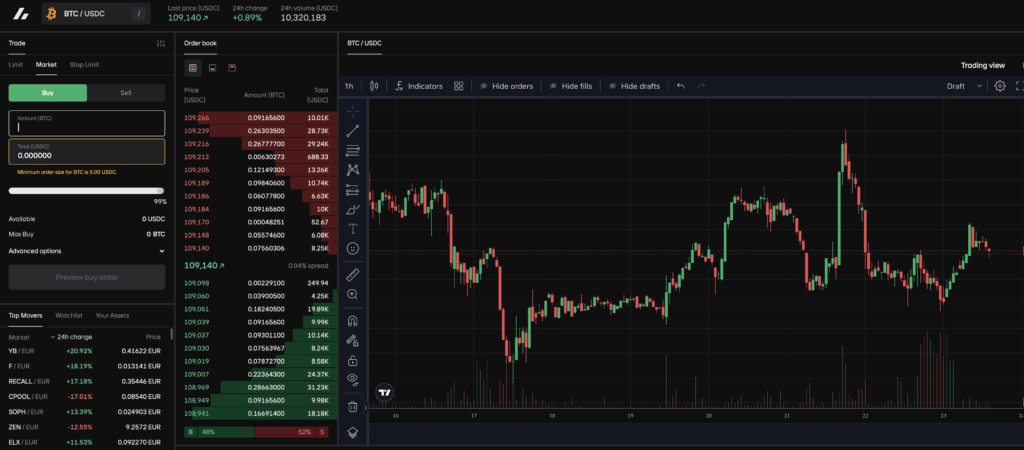1024x450 pixels.
Task: Click the Preview buy order button
Action: point(86,277)
